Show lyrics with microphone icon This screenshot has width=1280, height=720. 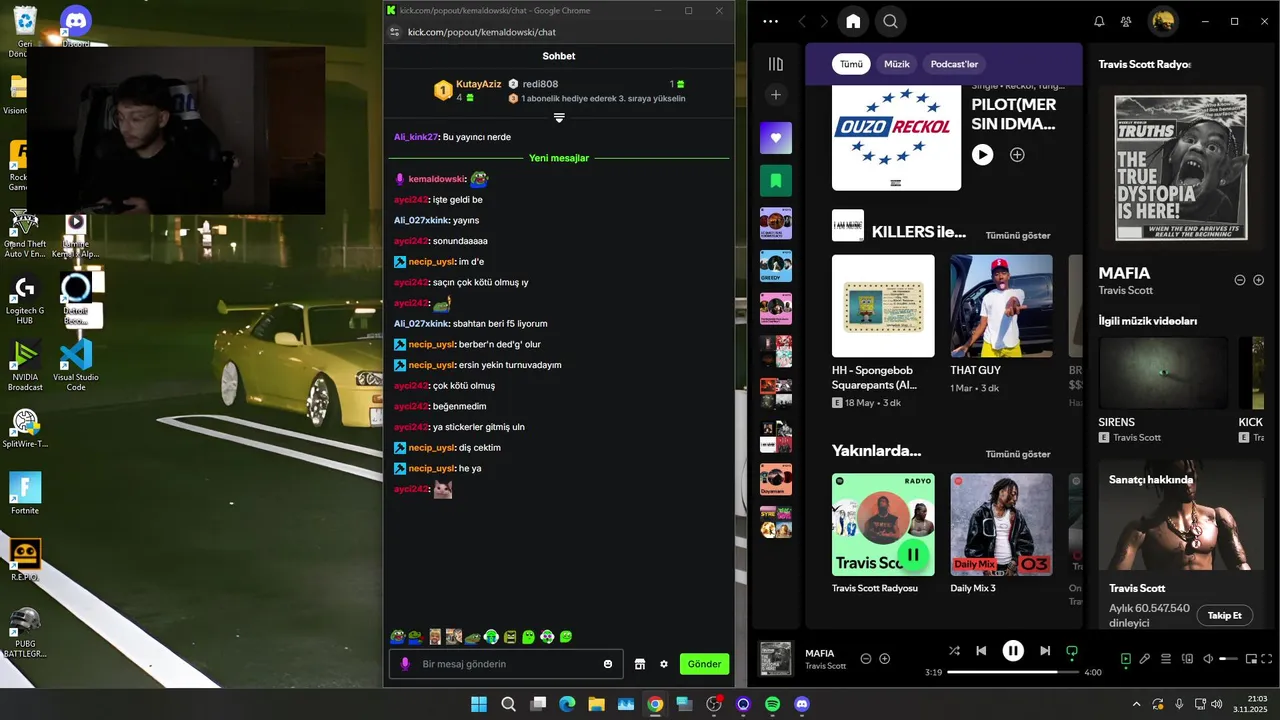point(1145,659)
